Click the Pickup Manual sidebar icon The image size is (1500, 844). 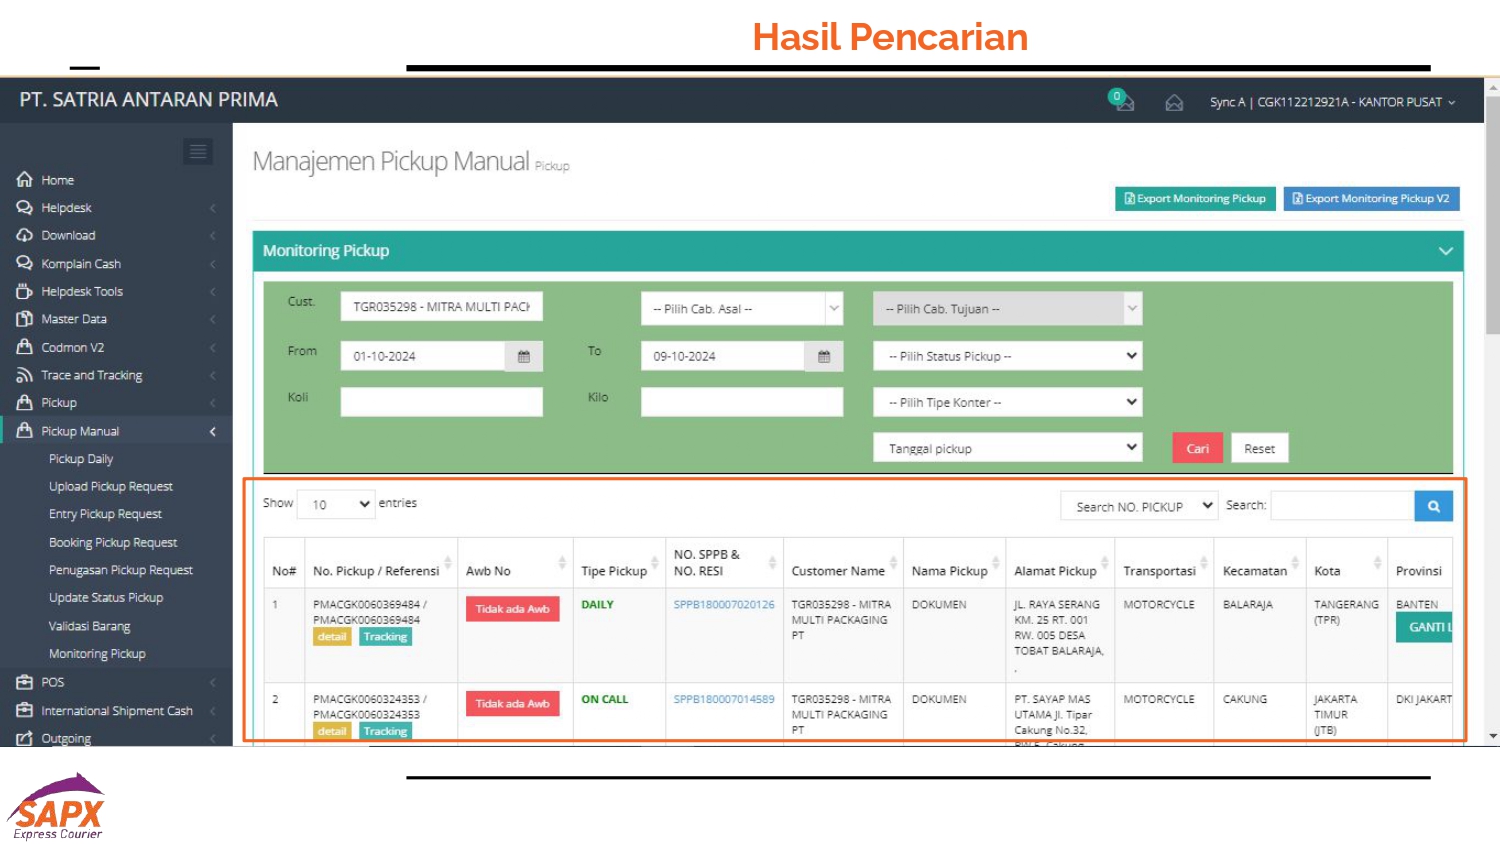pos(25,431)
